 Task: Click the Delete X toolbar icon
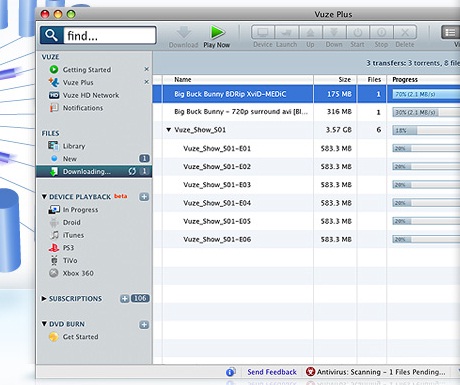coord(405,33)
